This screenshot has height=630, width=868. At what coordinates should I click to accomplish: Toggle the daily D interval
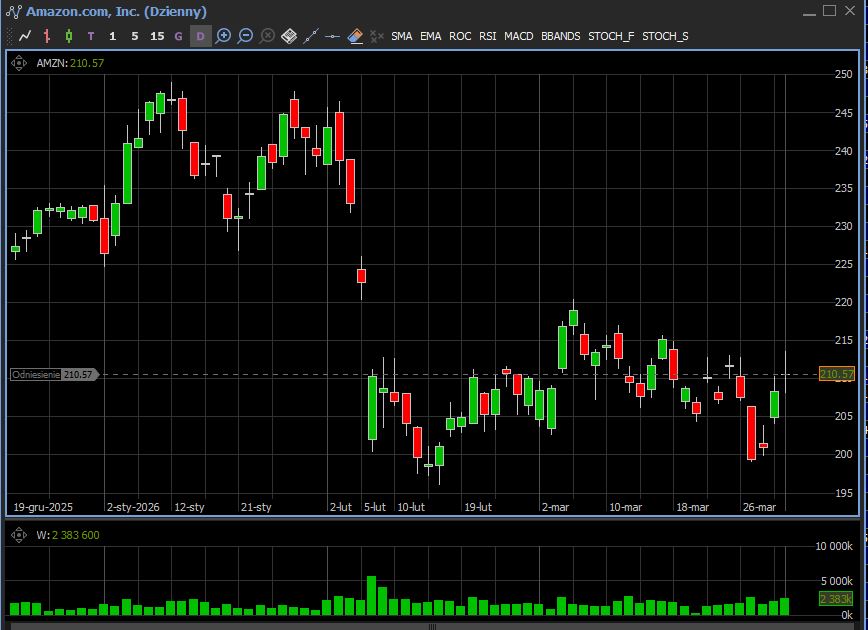(200, 36)
